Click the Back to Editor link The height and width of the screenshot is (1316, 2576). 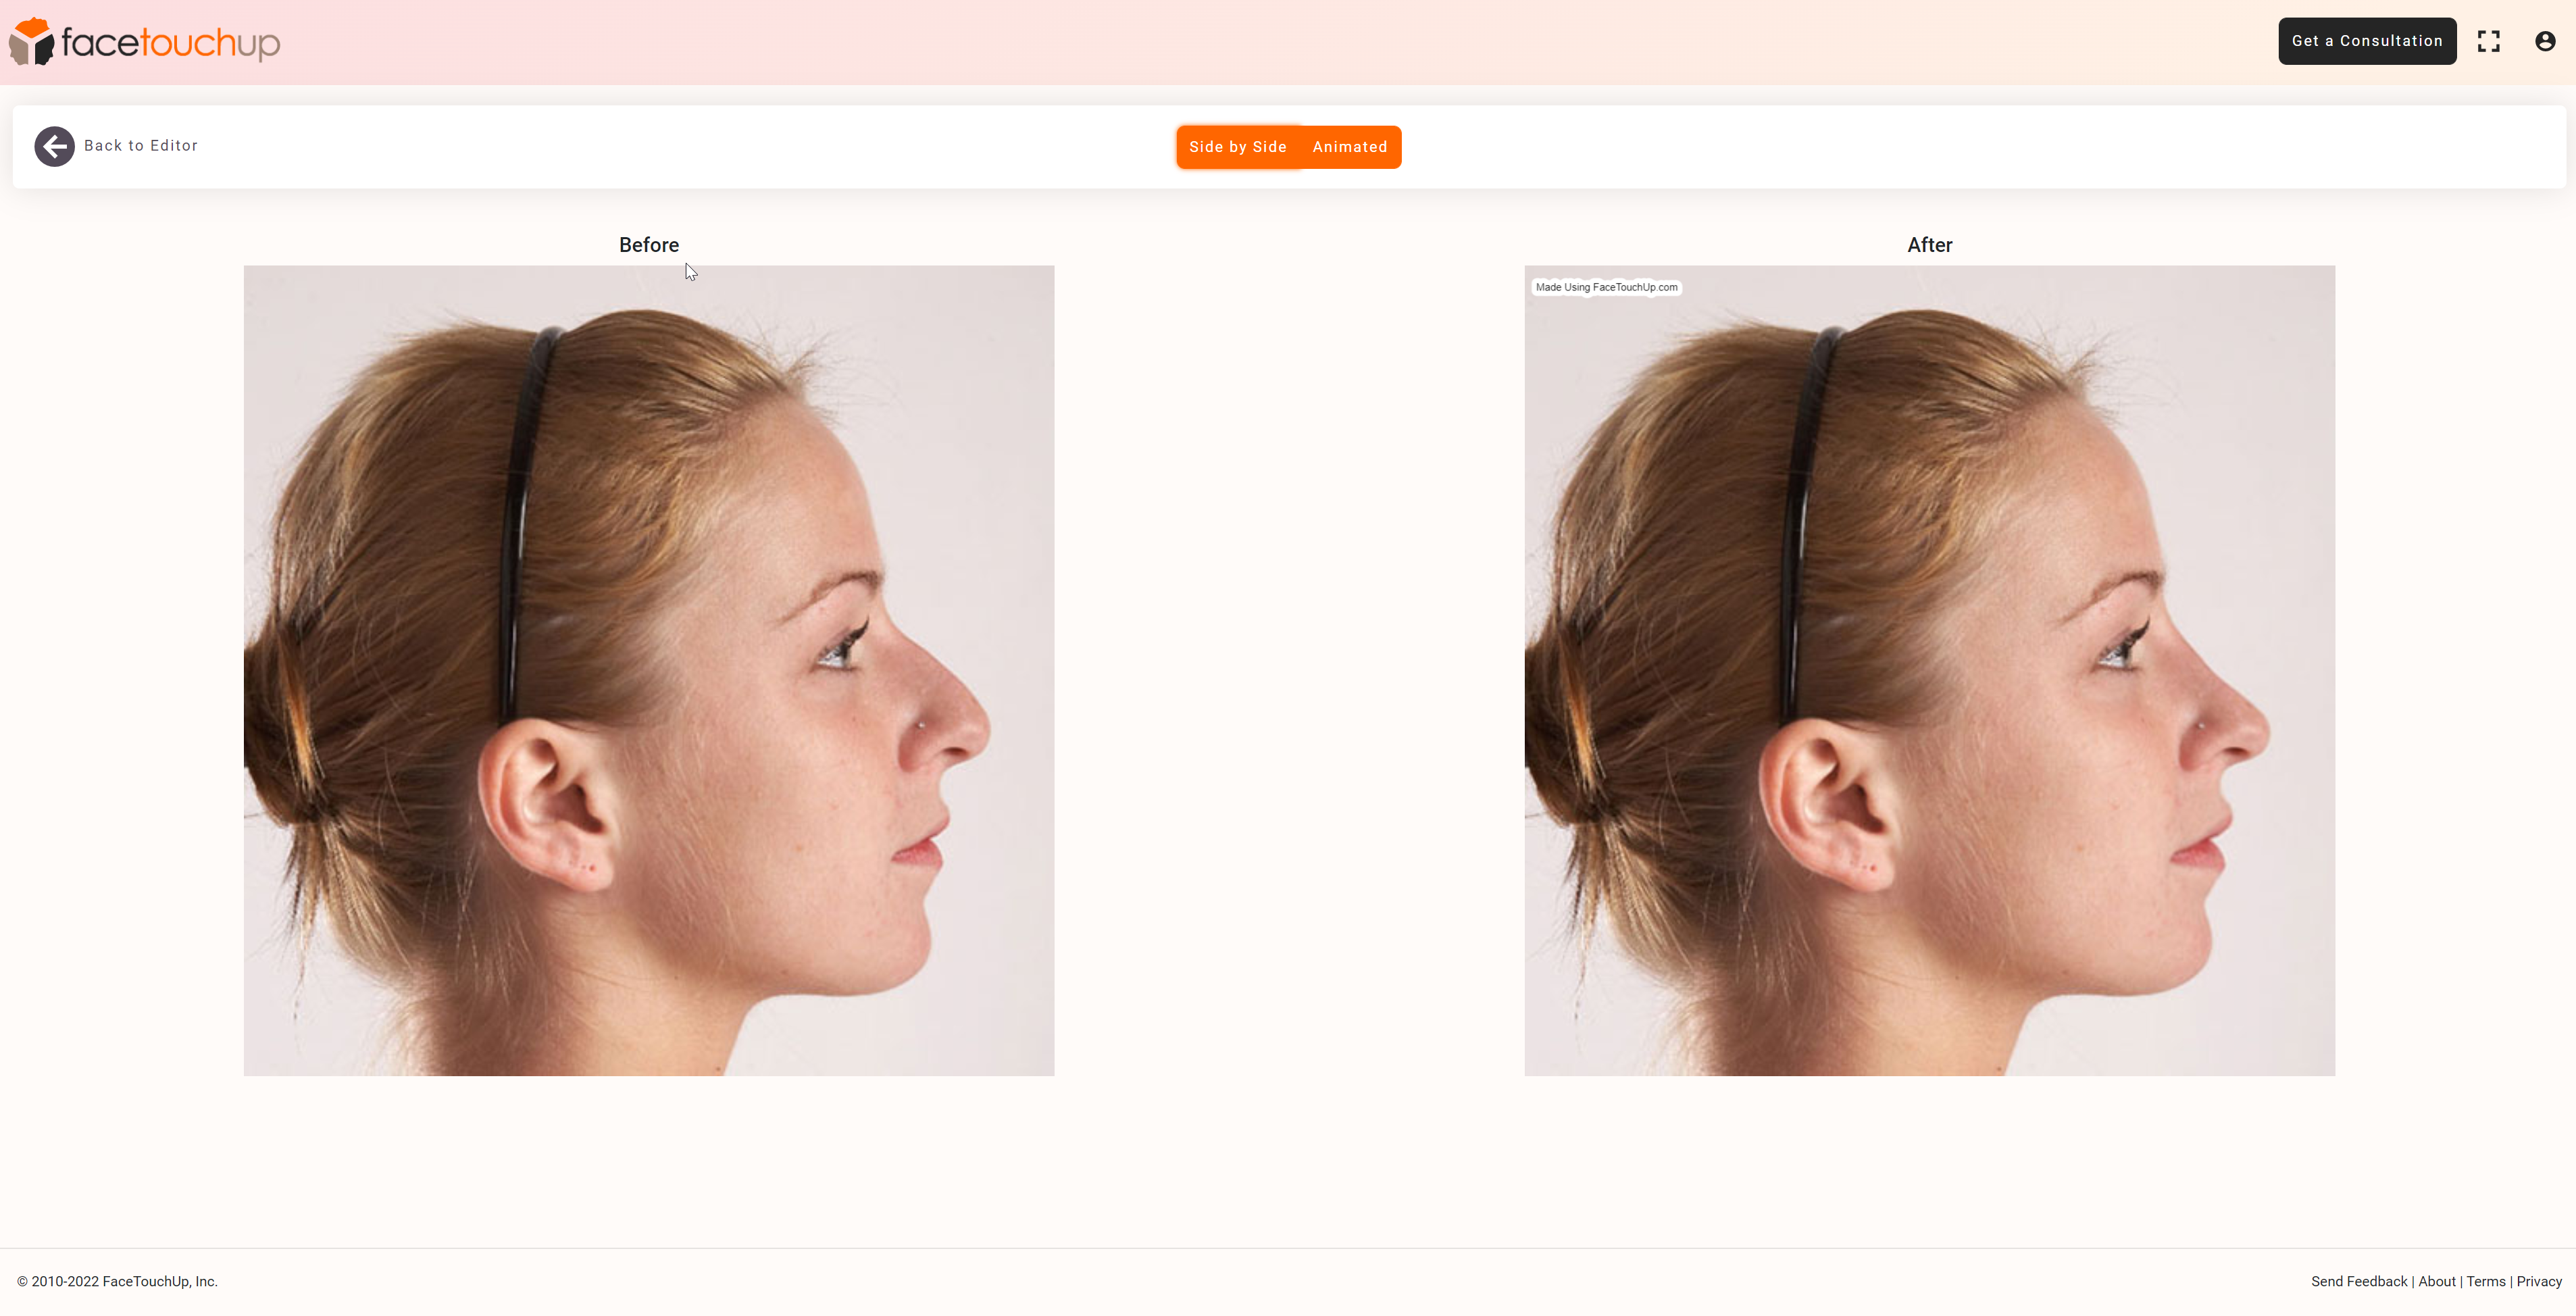[142, 146]
